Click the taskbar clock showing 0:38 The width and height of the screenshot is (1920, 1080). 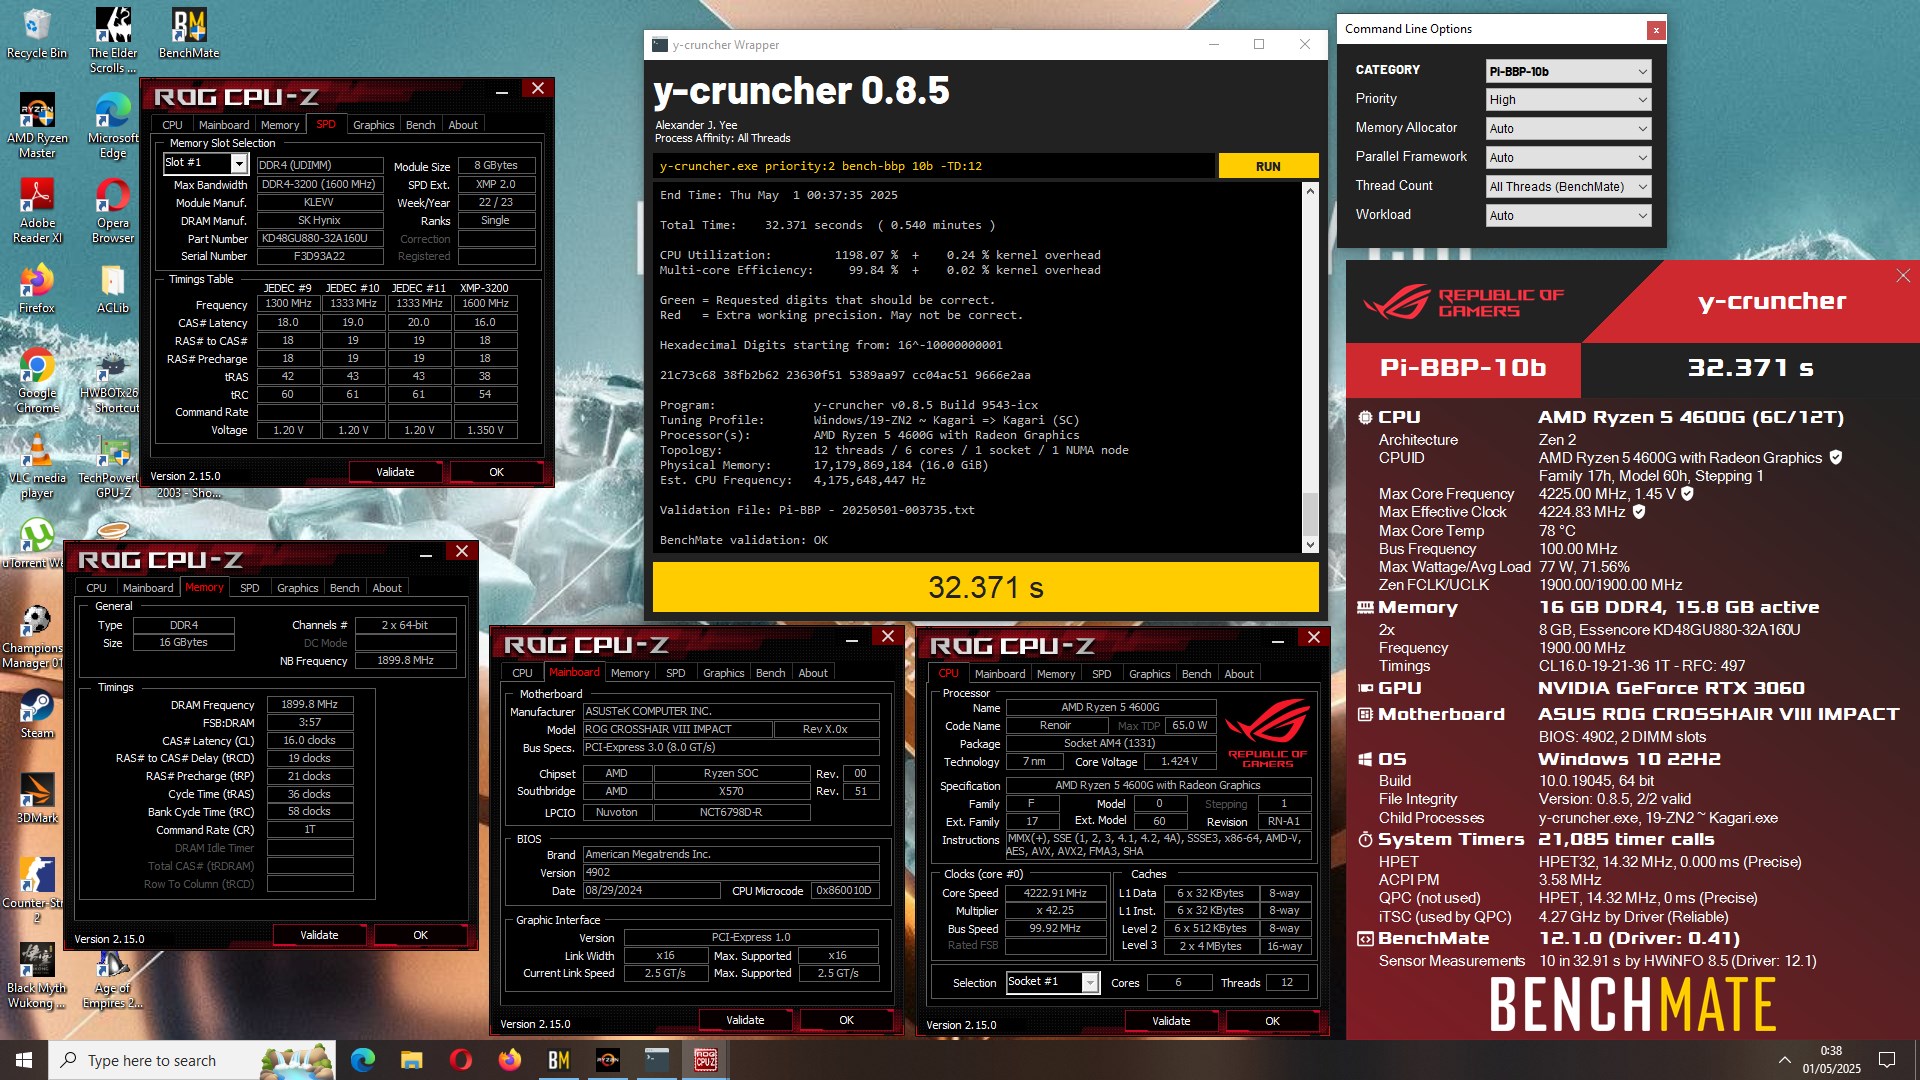[x=1831, y=1060]
